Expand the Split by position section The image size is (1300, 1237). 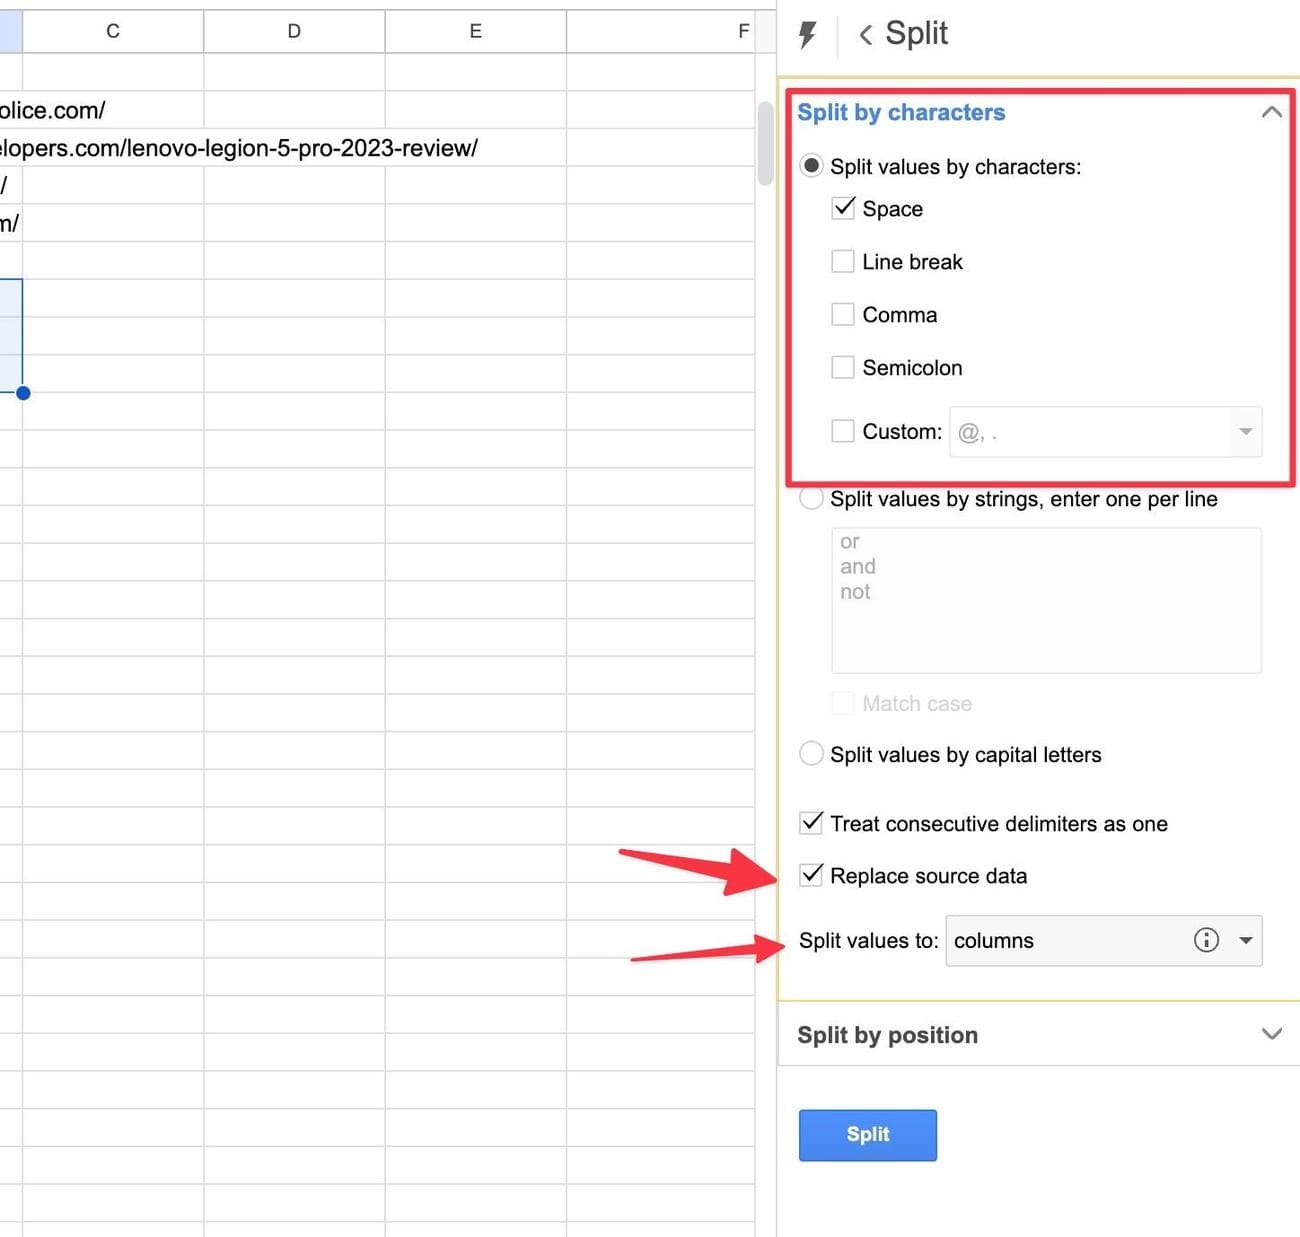(1271, 1034)
